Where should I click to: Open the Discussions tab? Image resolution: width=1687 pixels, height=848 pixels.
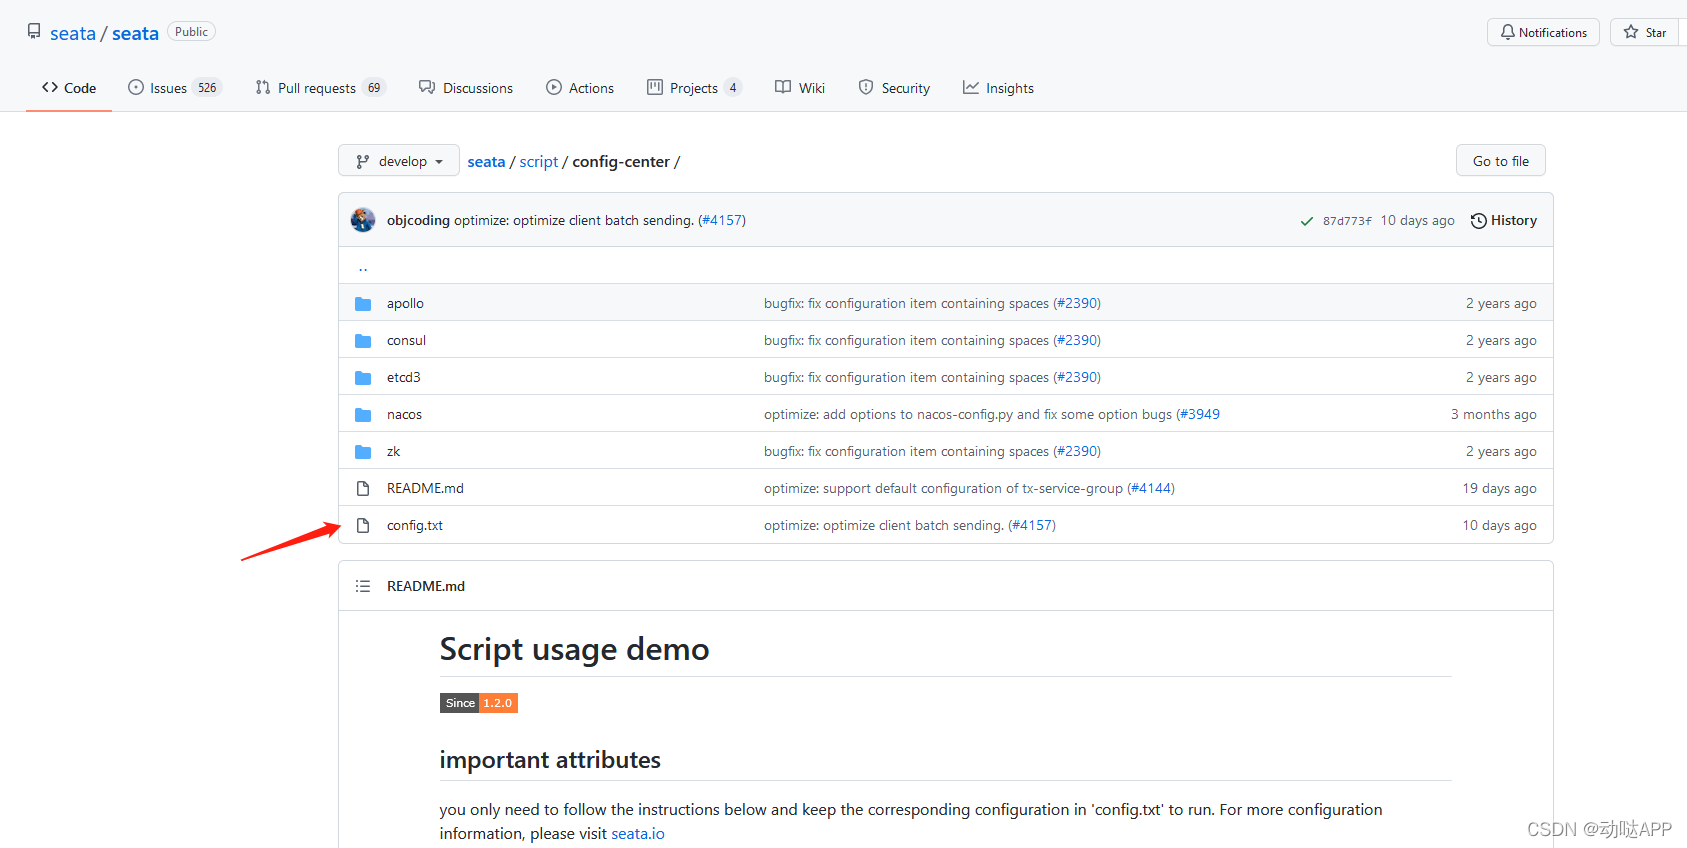coord(466,88)
